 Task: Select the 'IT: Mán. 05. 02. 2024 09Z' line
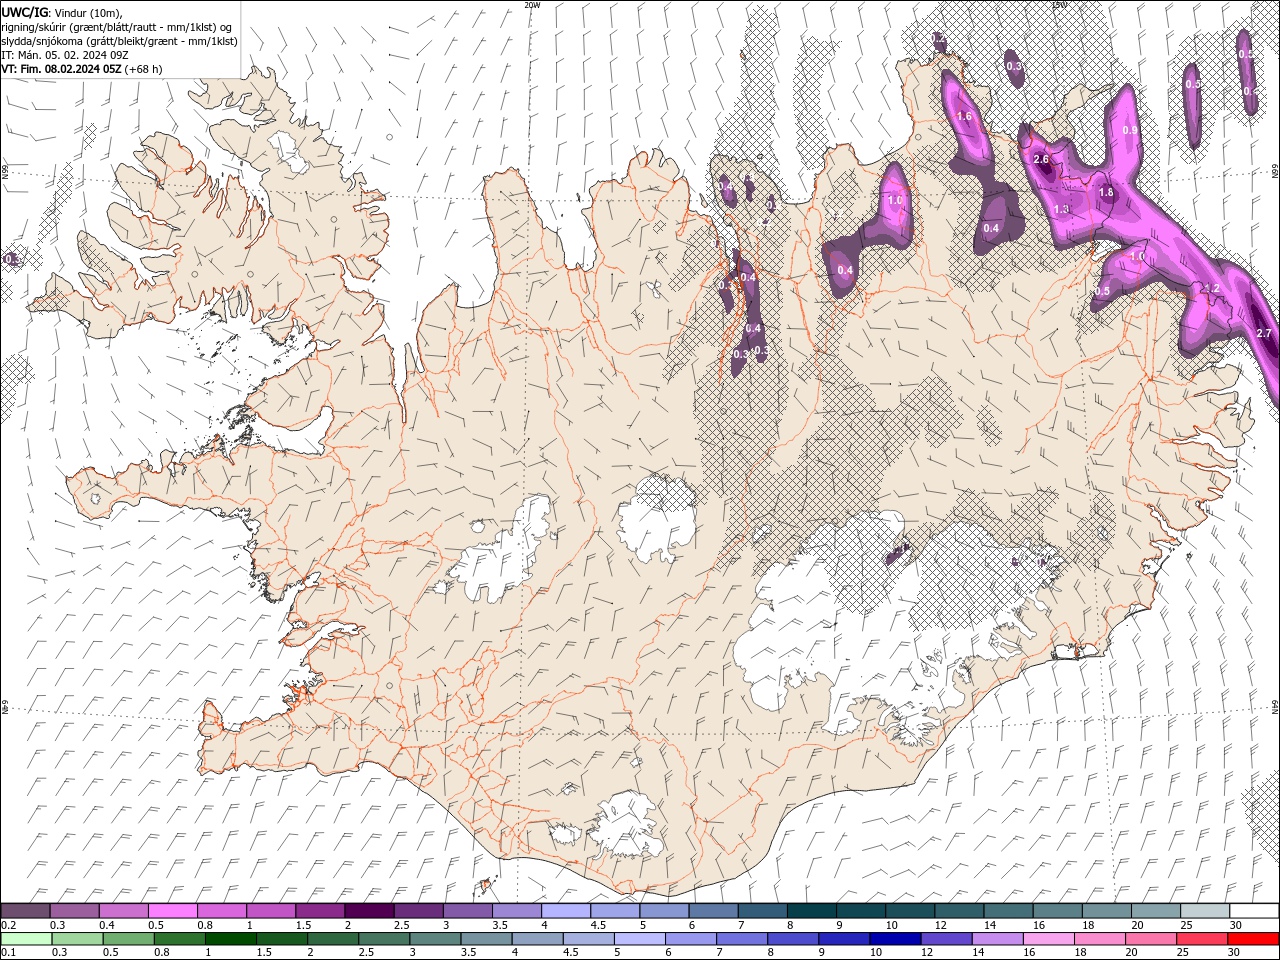[66, 55]
